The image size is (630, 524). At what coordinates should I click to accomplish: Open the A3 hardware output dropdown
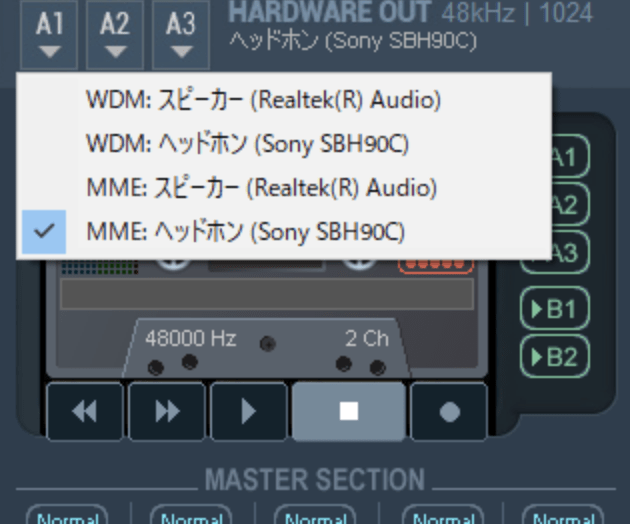coord(181,35)
